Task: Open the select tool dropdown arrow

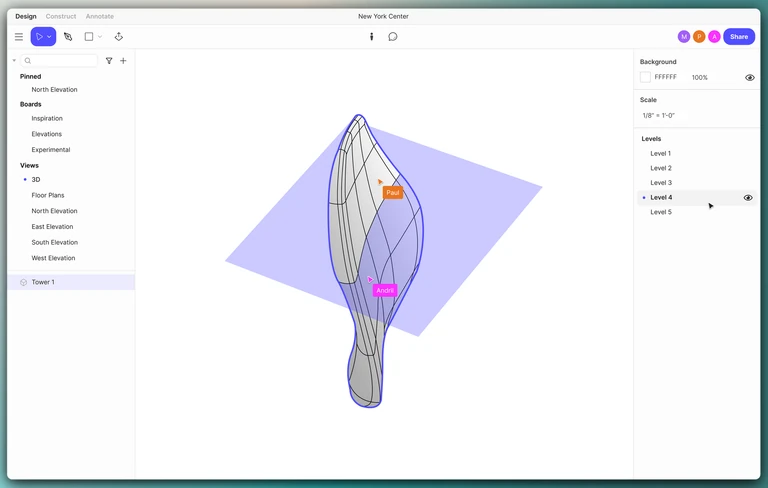Action: pyautogui.click(x=49, y=37)
